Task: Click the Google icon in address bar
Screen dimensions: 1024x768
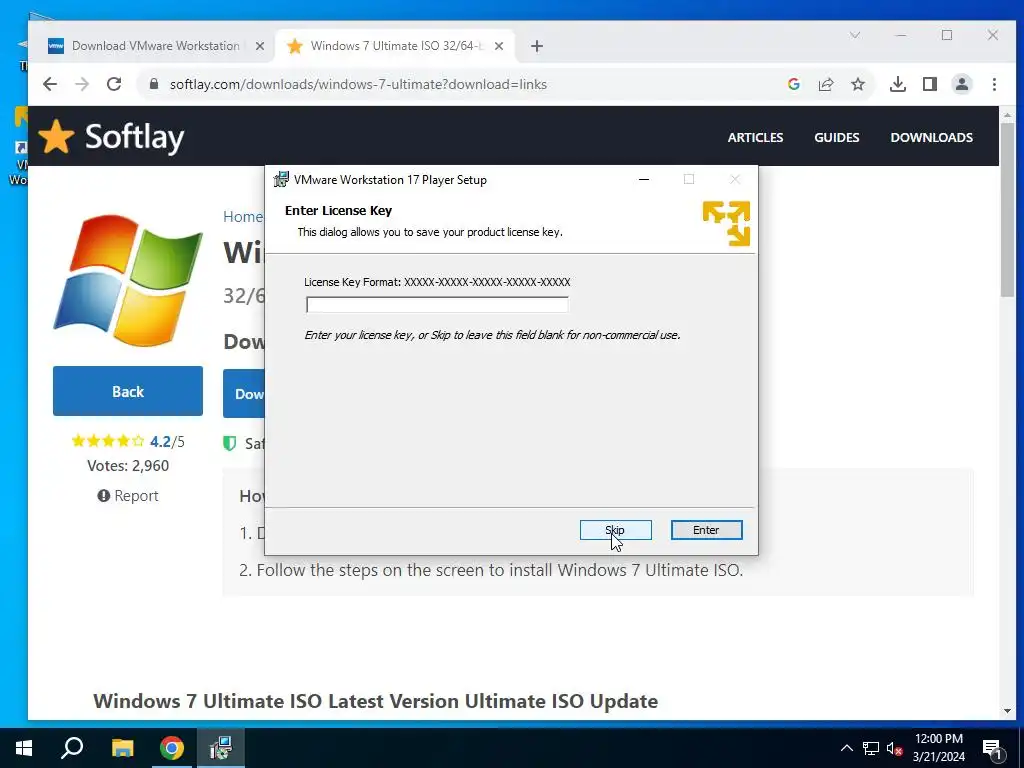Action: (x=794, y=84)
